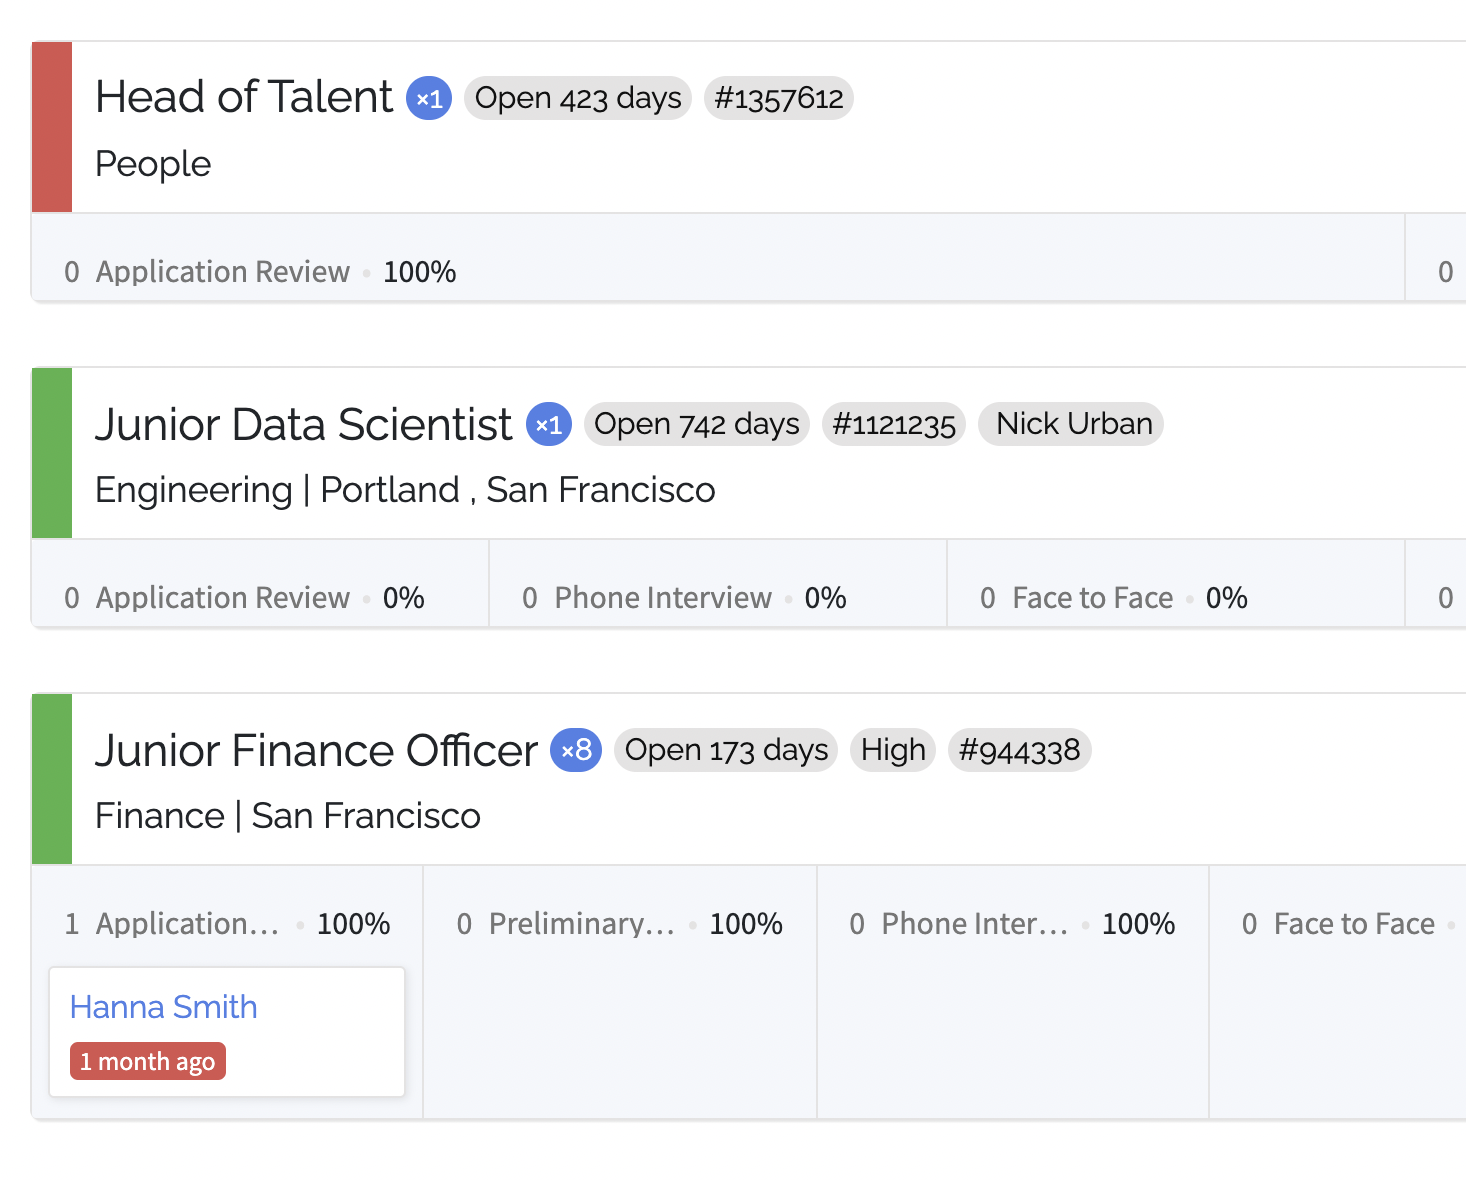Click the ×8 openings badge on Junior Finance Officer
This screenshot has height=1180, width=1466.
pyautogui.click(x=576, y=750)
